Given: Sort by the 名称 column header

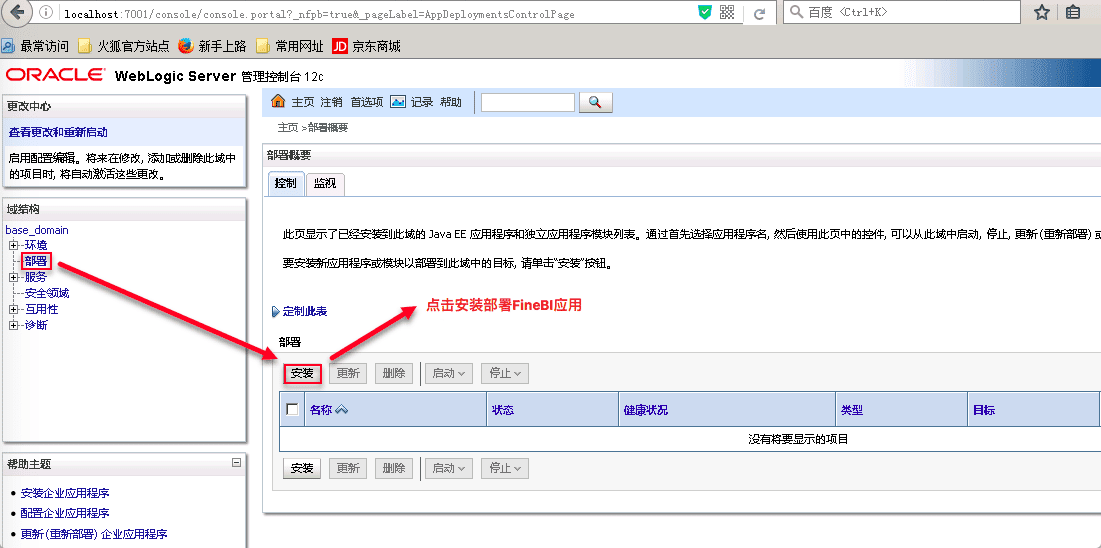Looking at the screenshot, I should pos(321,410).
